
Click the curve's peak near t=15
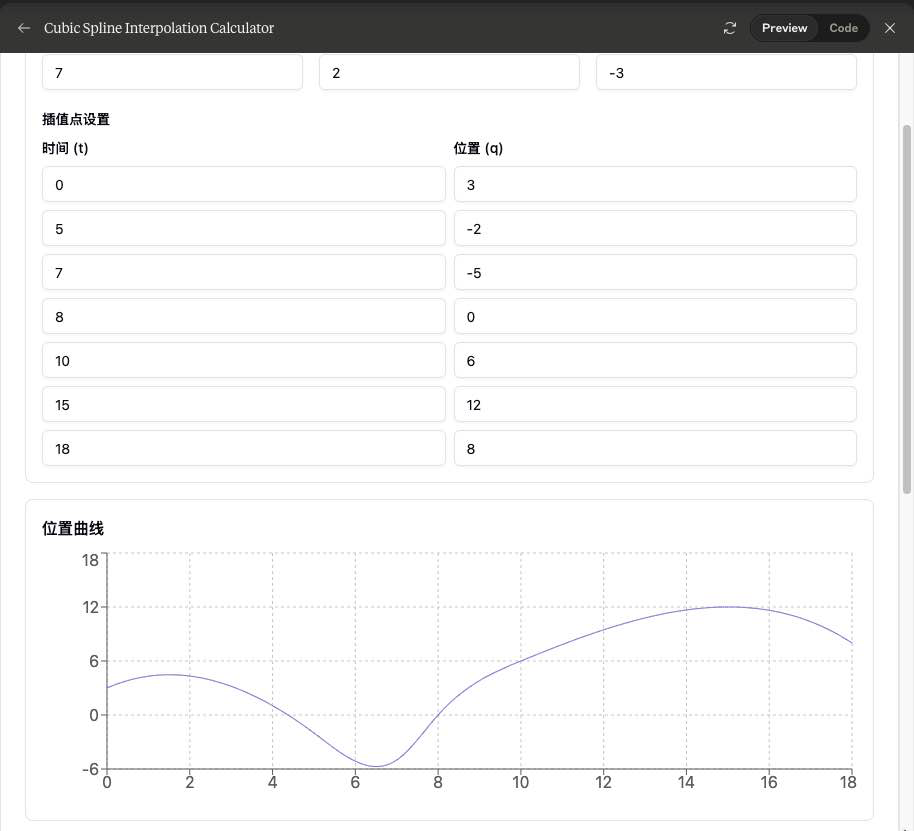click(727, 607)
